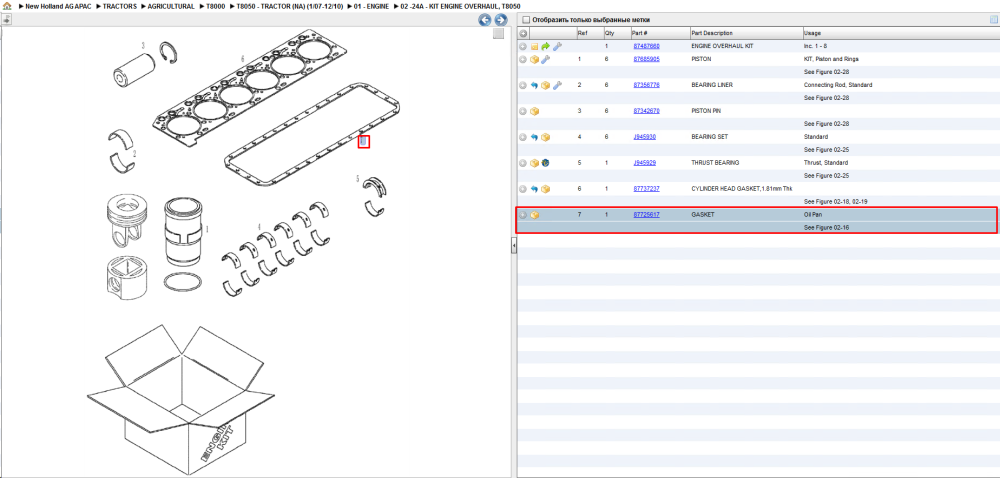Click callout number 3 above piston pin

coord(143,46)
